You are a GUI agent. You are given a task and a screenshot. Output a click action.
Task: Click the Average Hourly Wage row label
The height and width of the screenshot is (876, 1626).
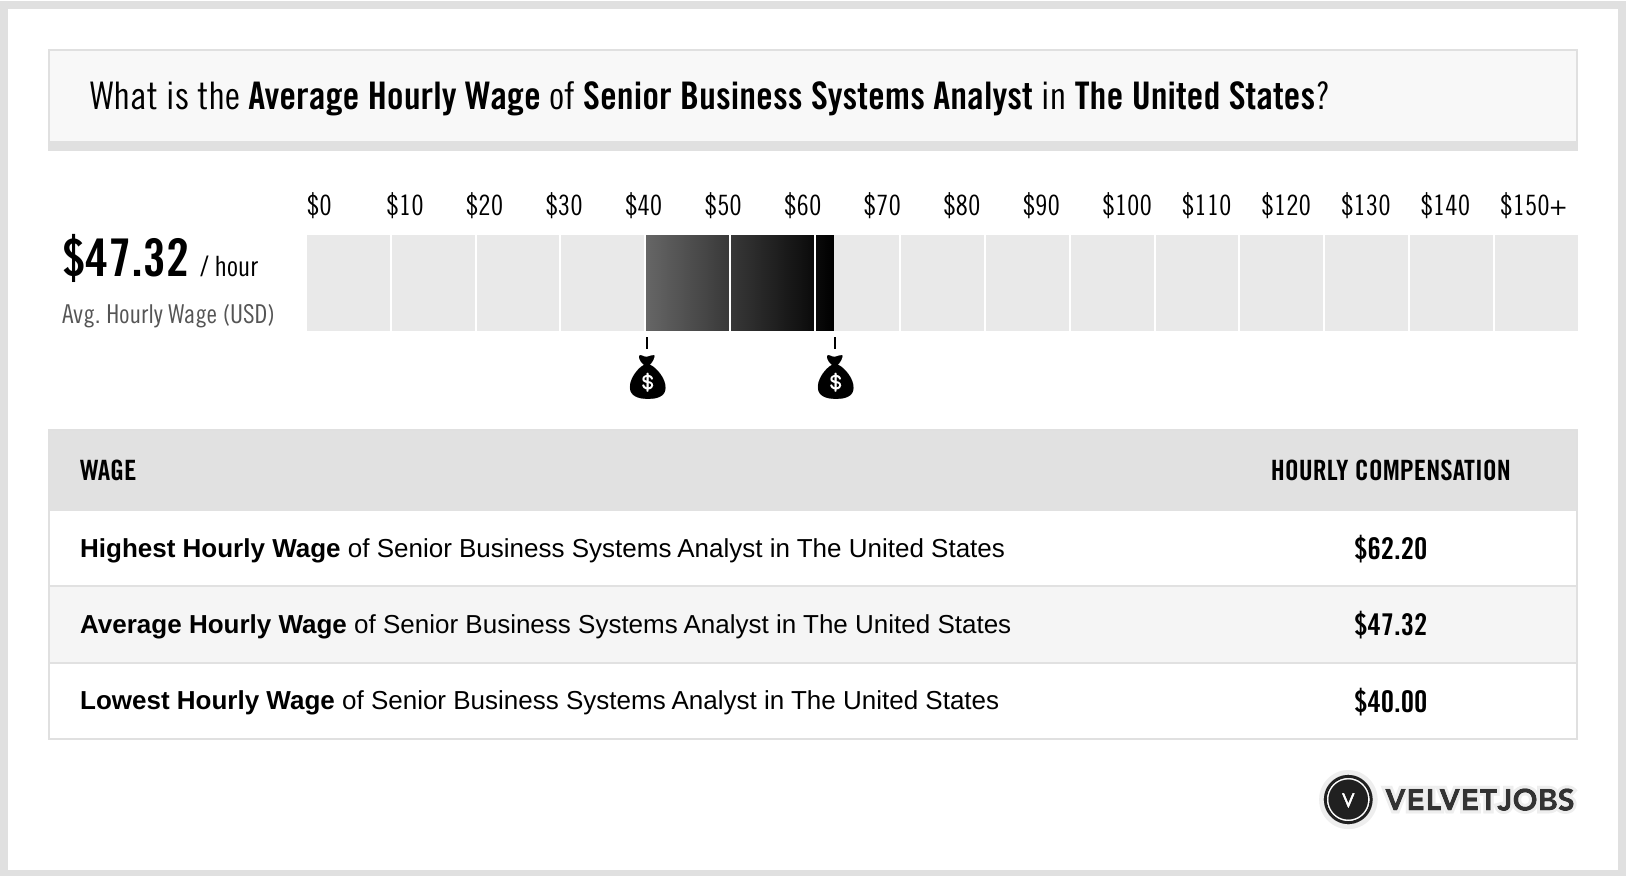point(545,625)
